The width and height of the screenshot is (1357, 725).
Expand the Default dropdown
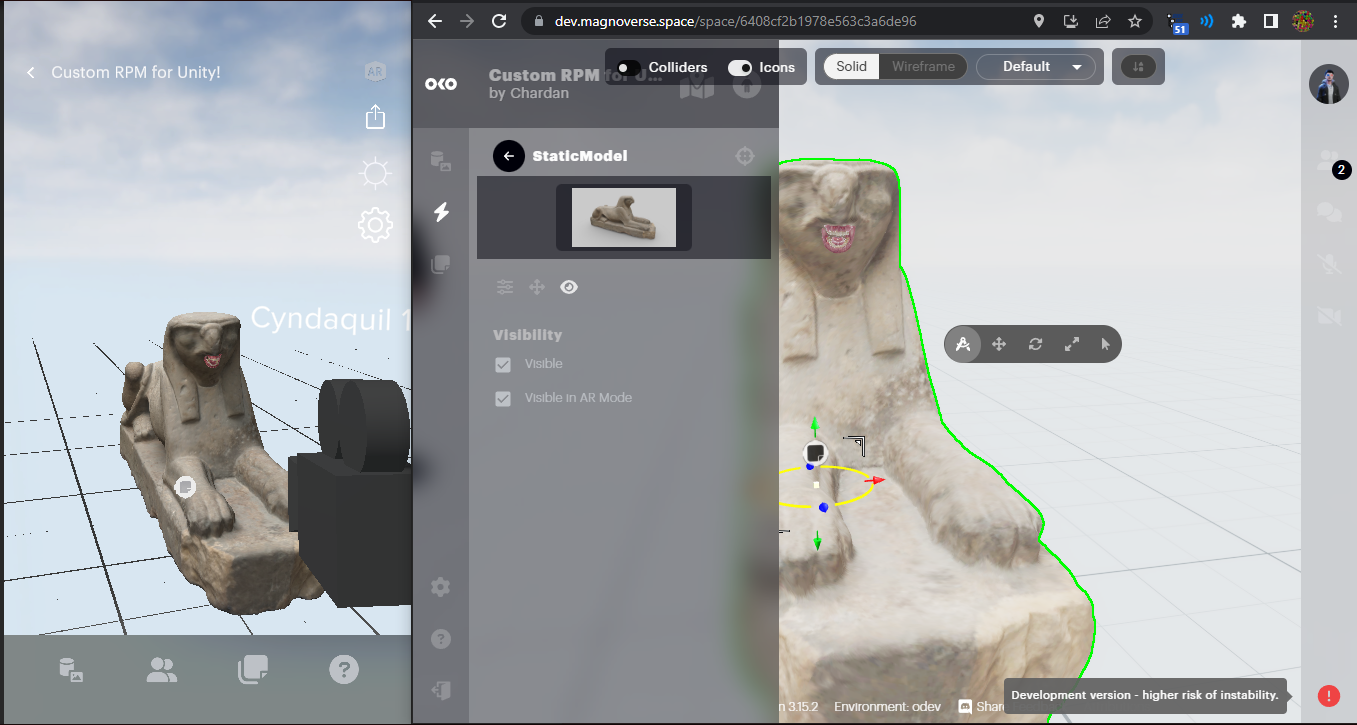(1035, 67)
